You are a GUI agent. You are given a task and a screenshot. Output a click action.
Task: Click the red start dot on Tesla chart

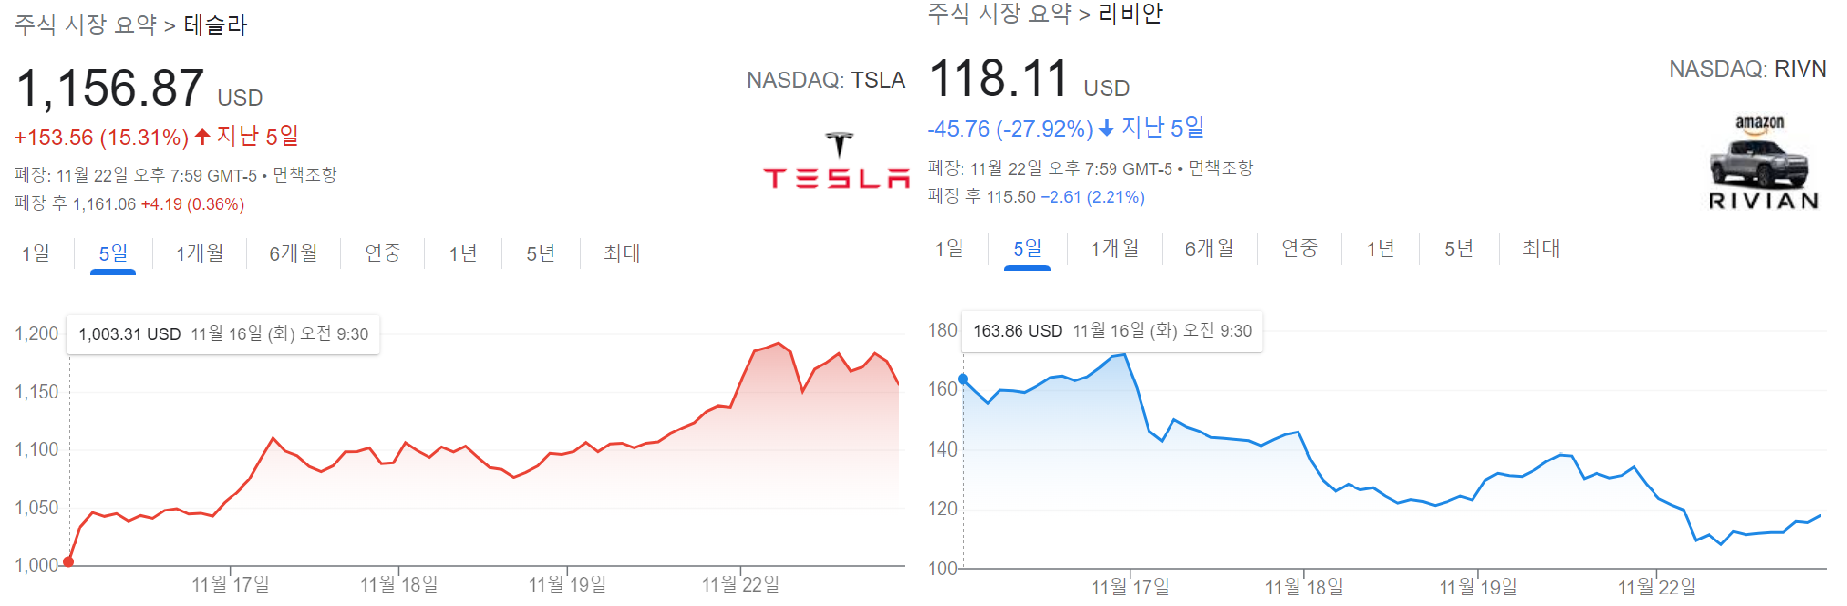pos(68,562)
